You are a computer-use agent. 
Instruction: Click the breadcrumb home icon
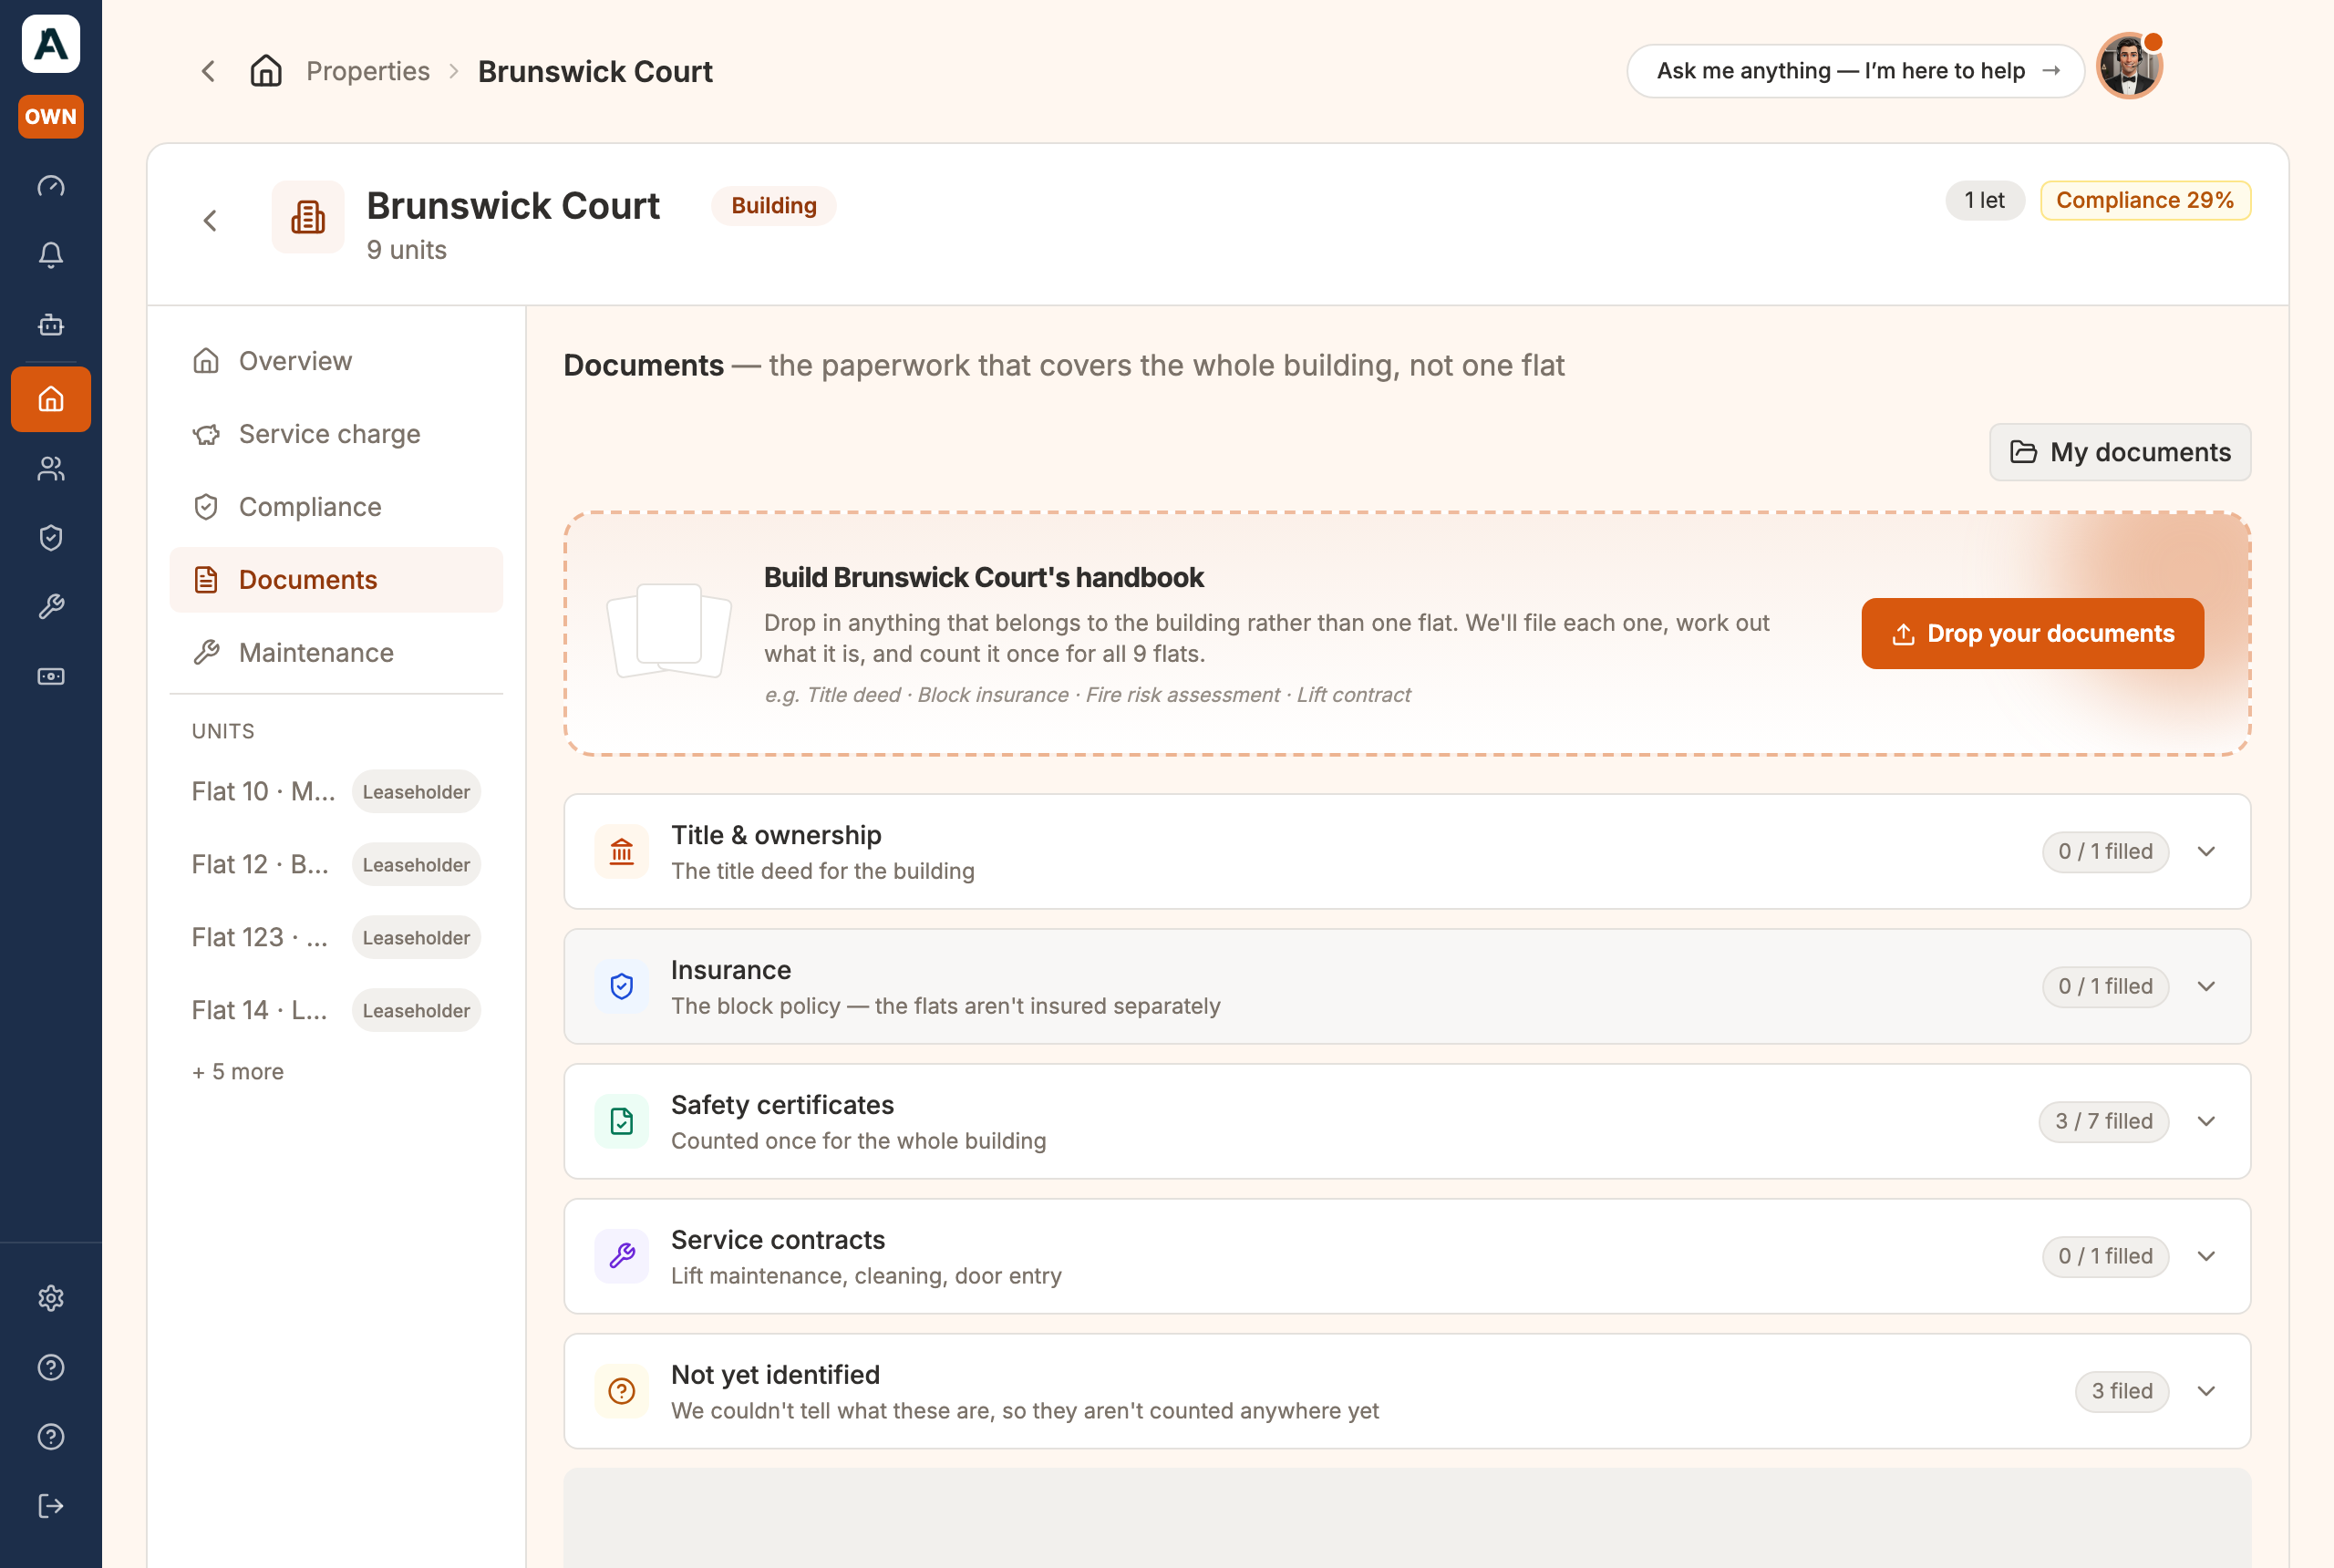(266, 71)
